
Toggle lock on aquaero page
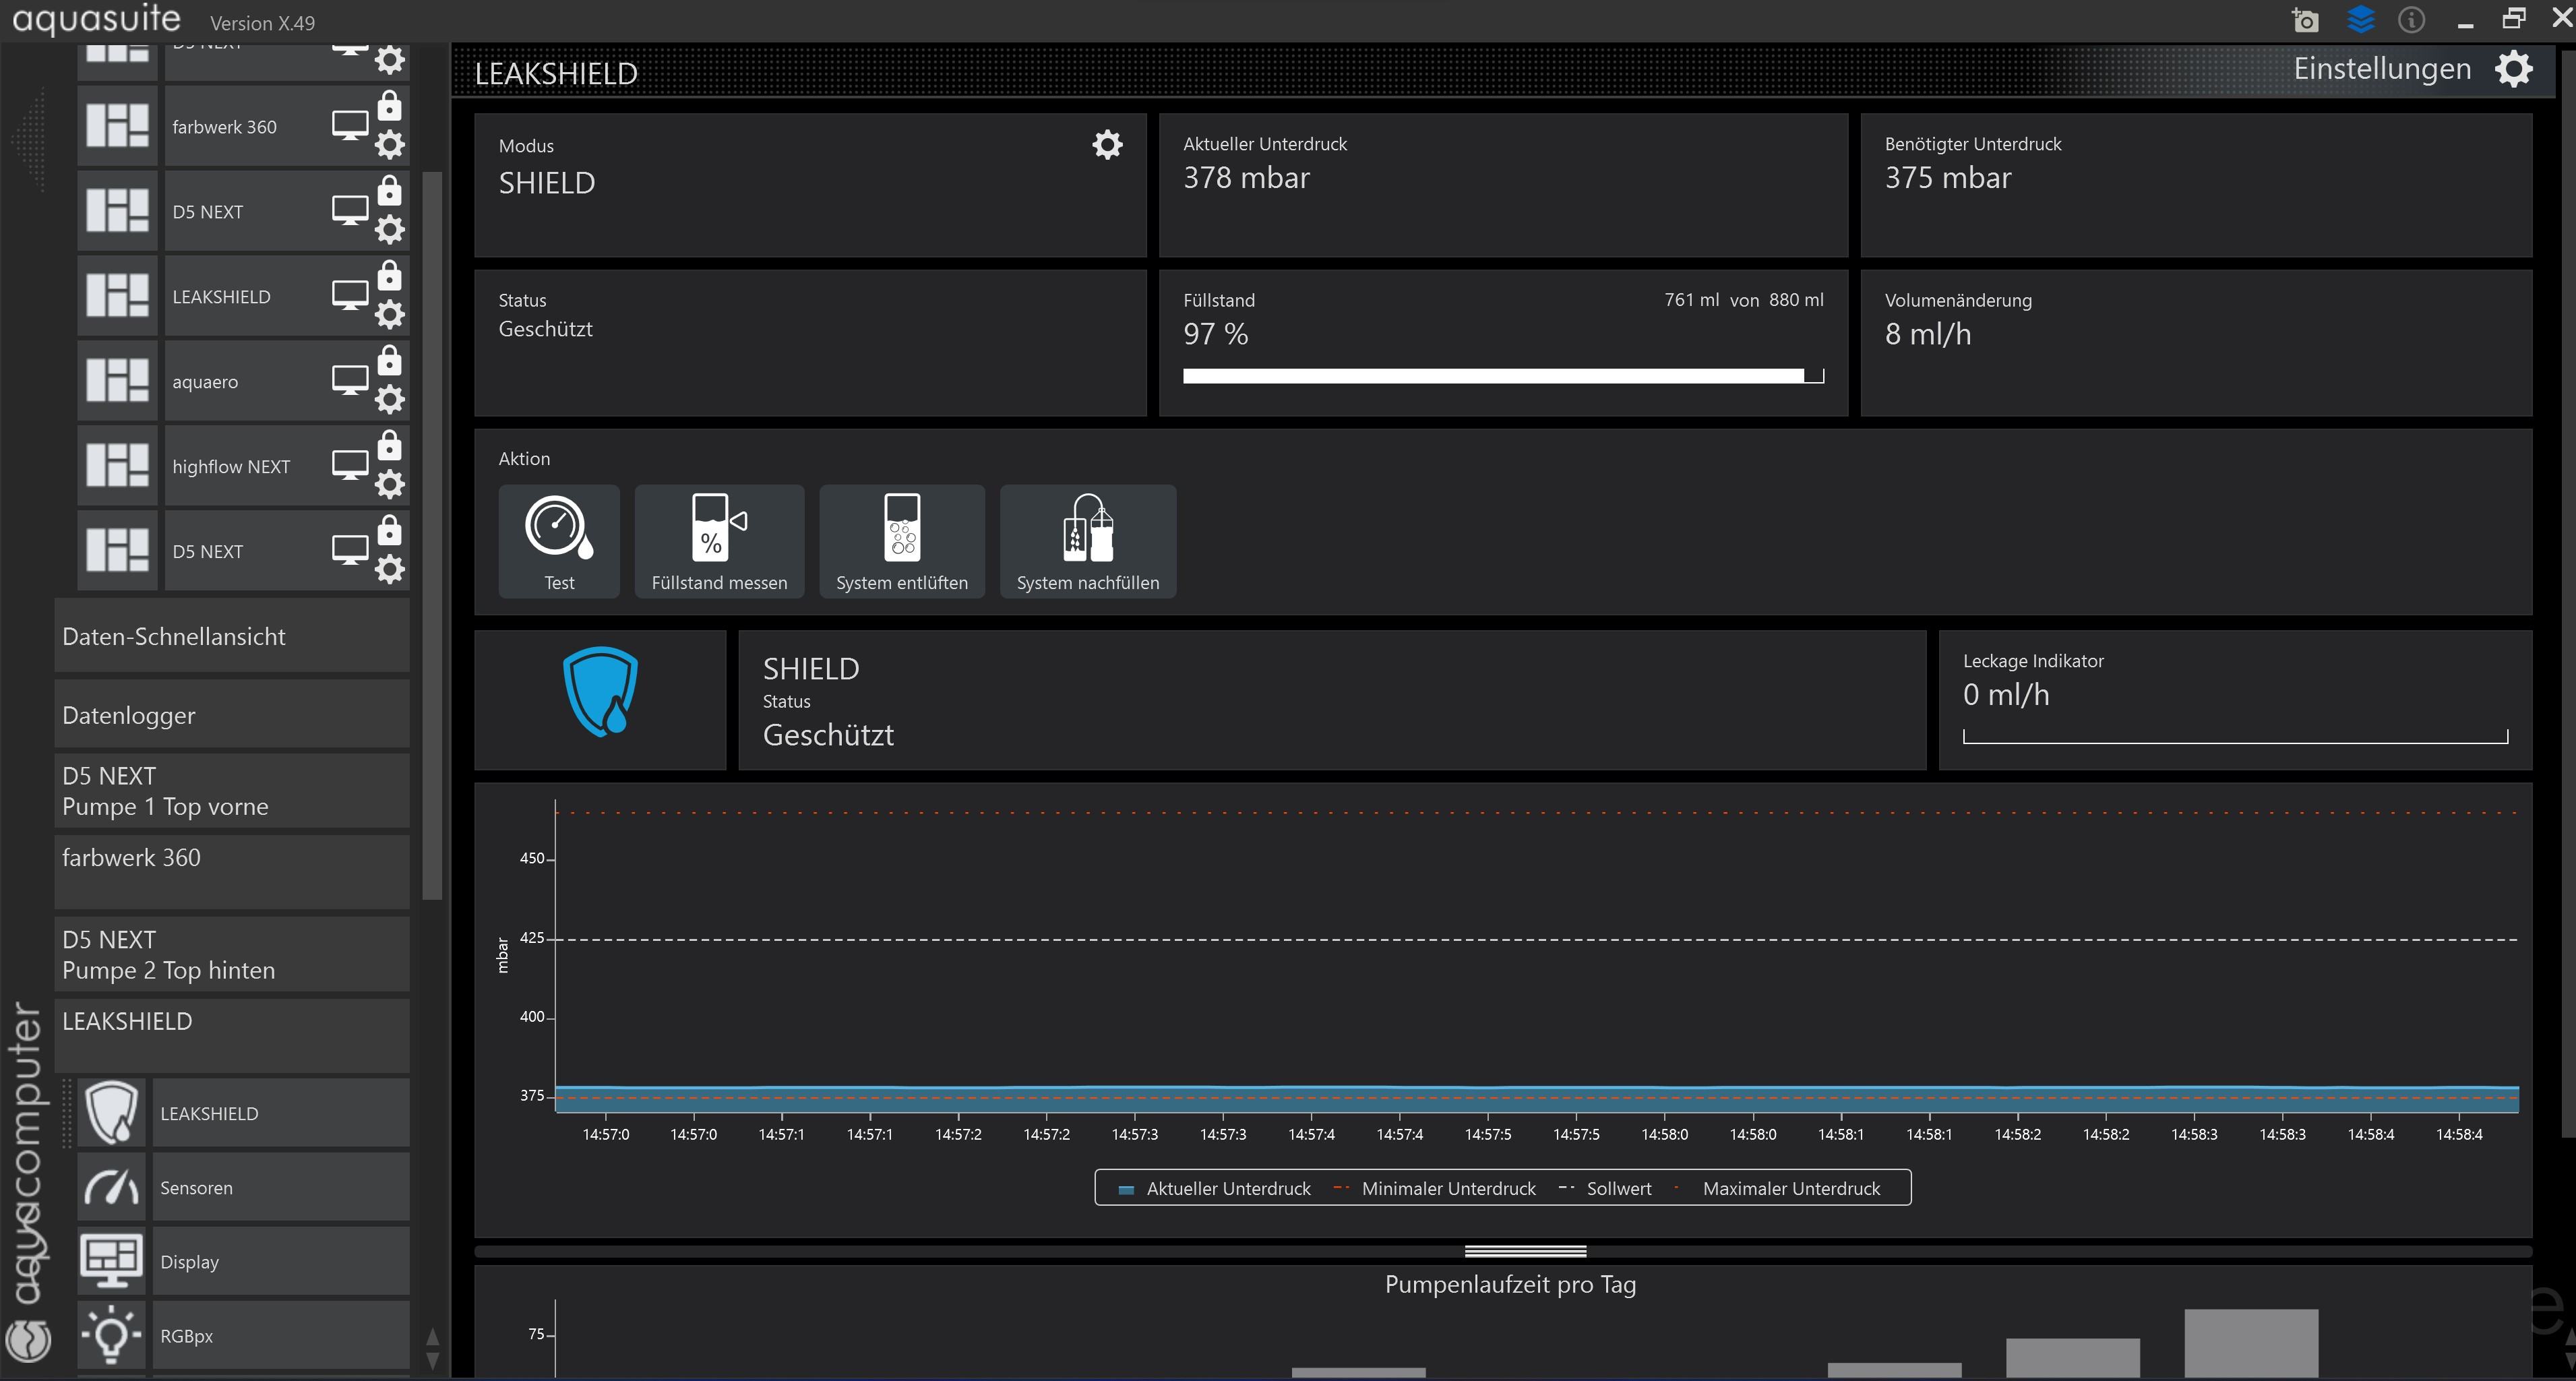389,360
